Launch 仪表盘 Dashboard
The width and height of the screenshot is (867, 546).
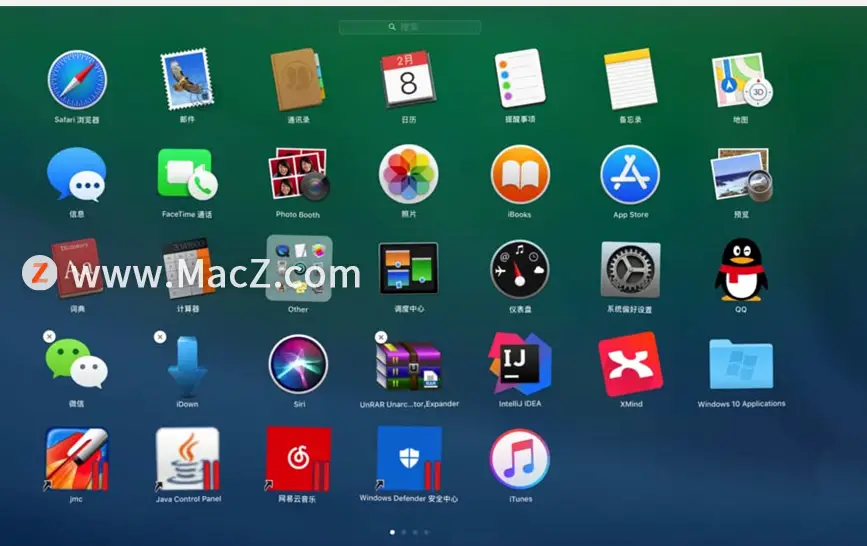[x=520, y=269]
